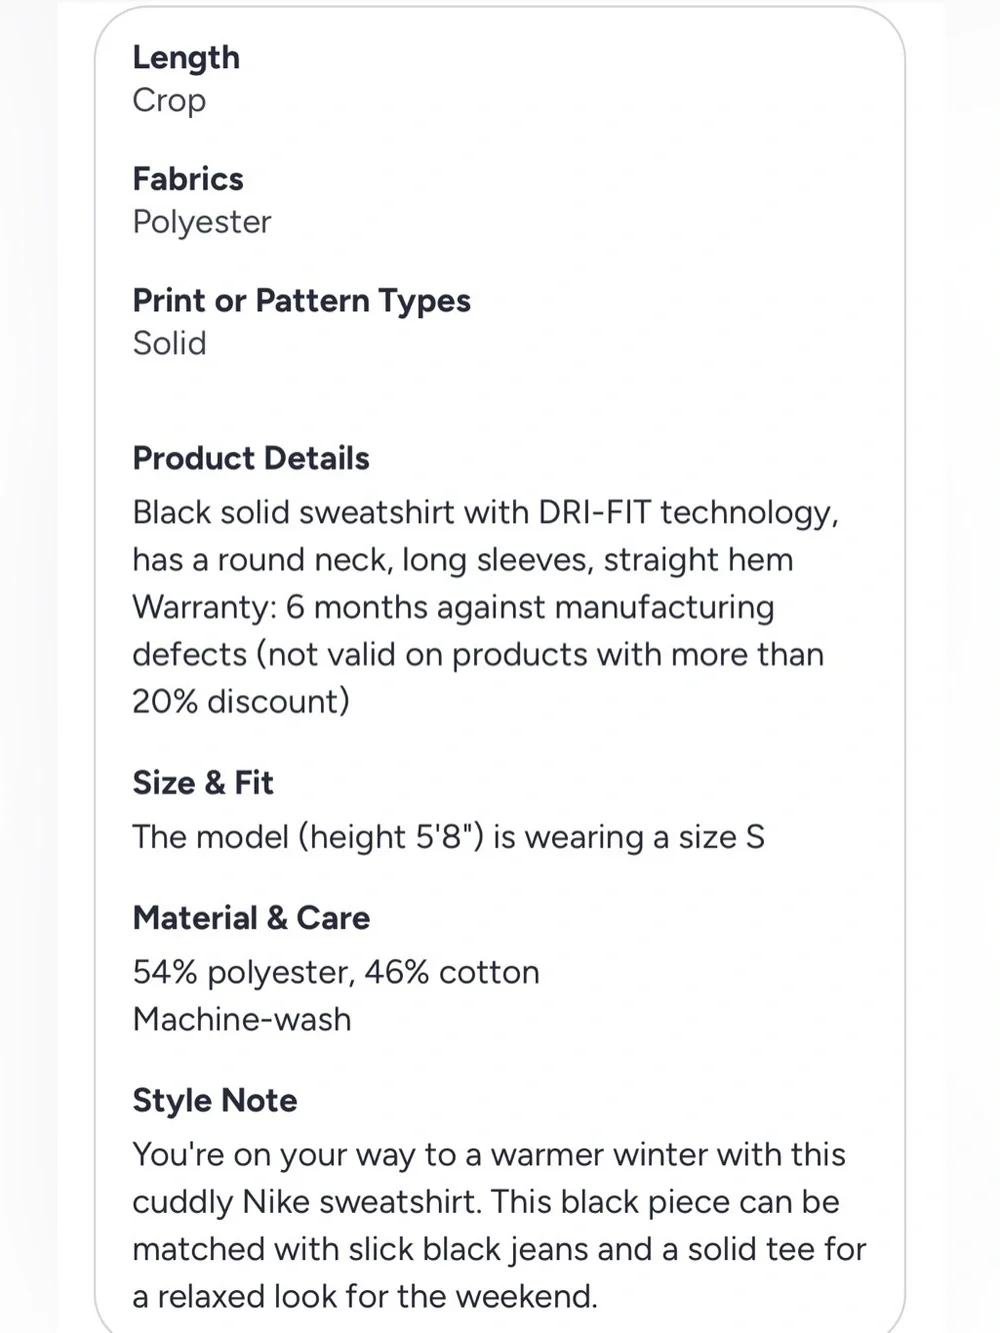This screenshot has height=1333, width=1000.
Task: Click the Length heading
Action: 186,58
